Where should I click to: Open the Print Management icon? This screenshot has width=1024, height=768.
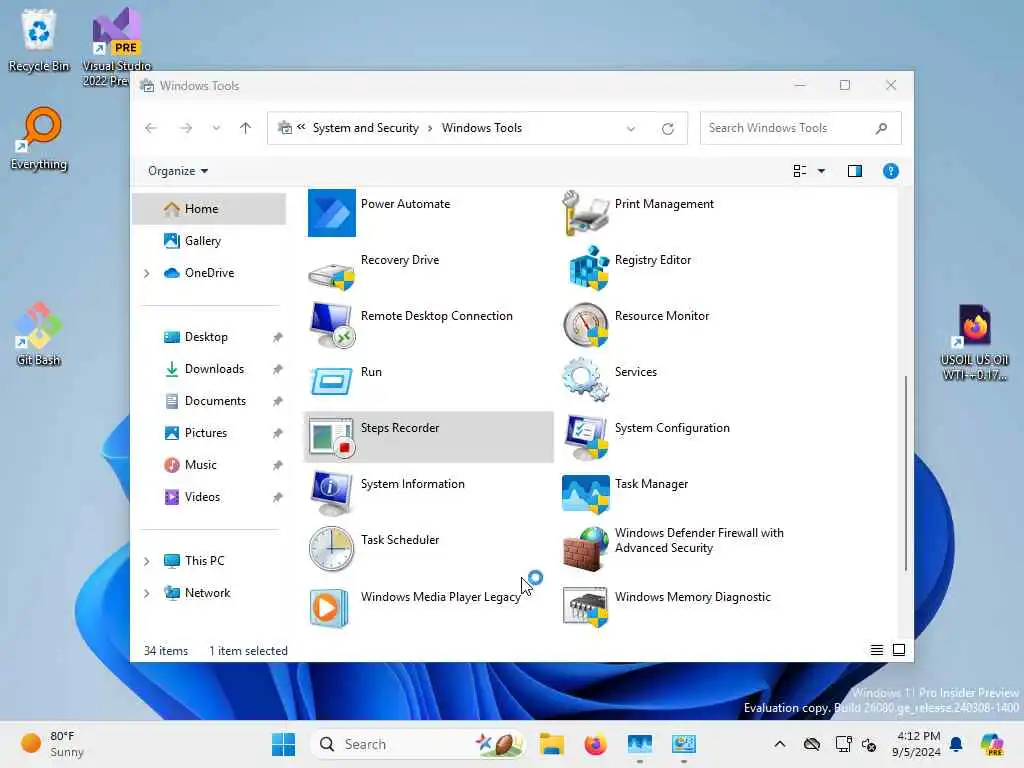point(585,213)
